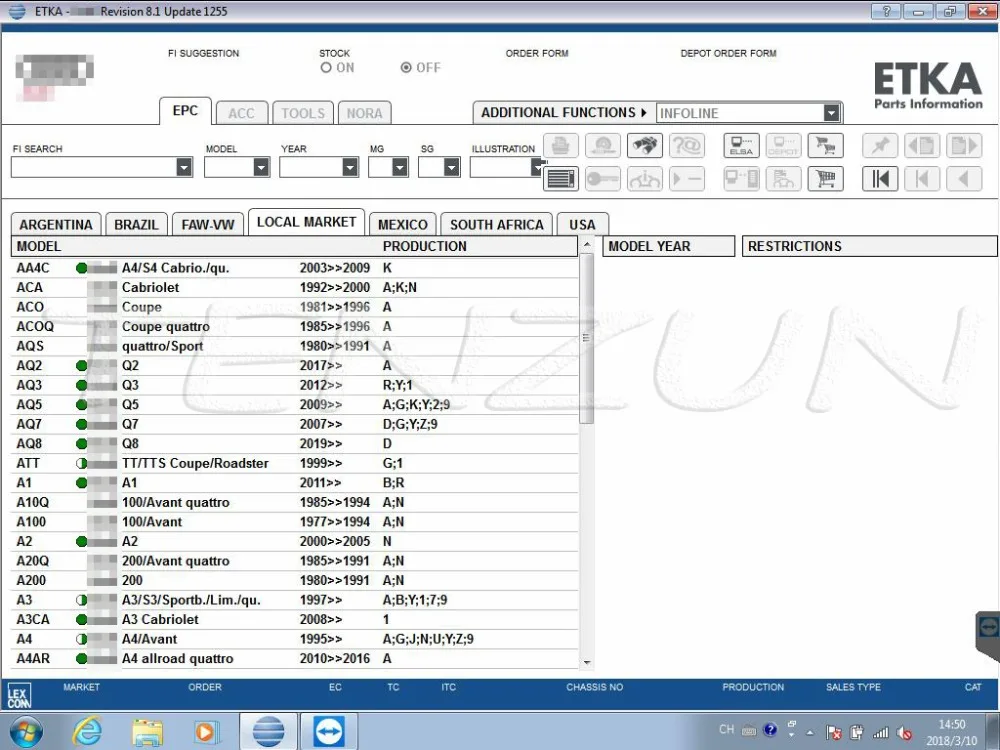1000x750 pixels.
Task: Open the ILLUSTRATION dropdown
Action: coord(537,167)
